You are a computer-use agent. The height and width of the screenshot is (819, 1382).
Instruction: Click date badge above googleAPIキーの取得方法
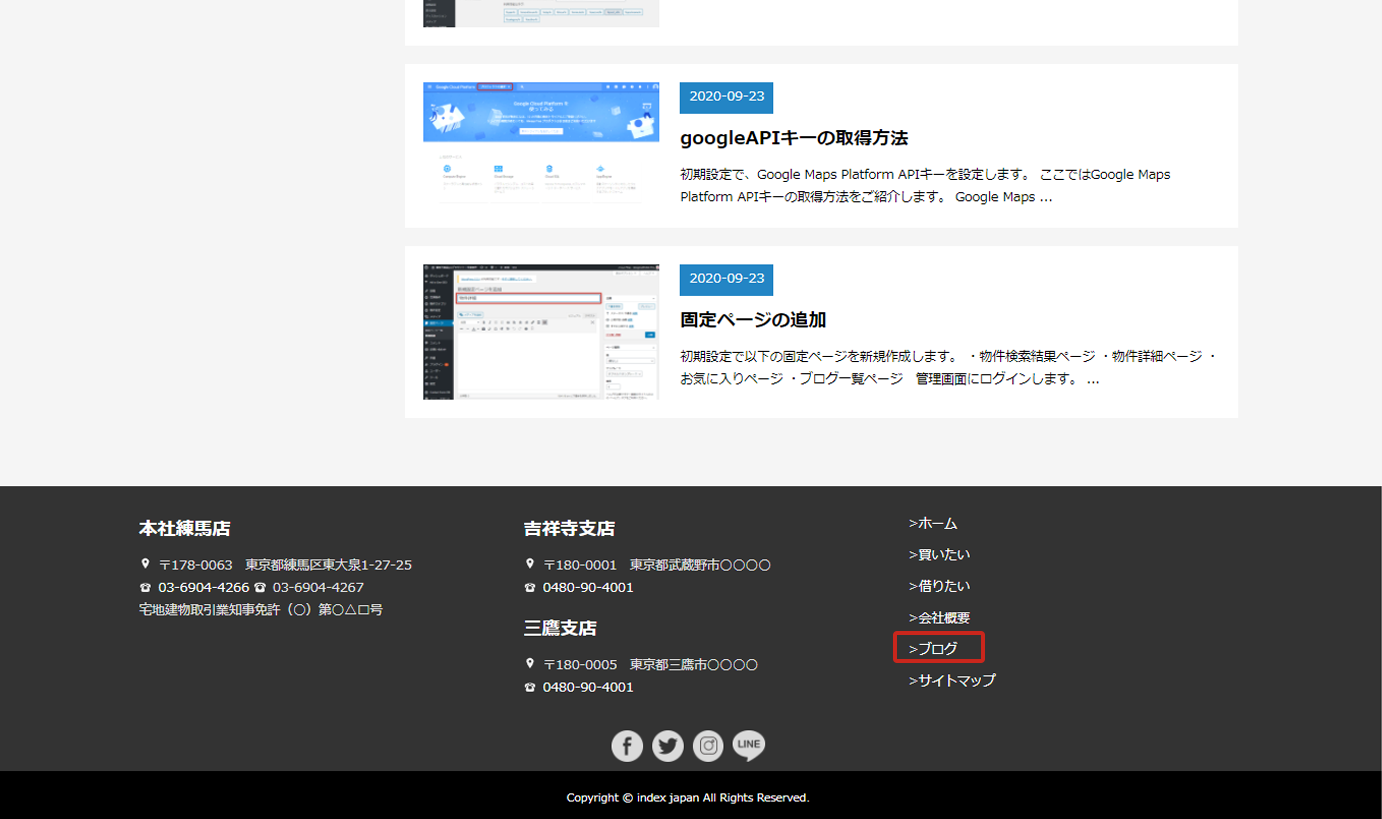tap(726, 97)
